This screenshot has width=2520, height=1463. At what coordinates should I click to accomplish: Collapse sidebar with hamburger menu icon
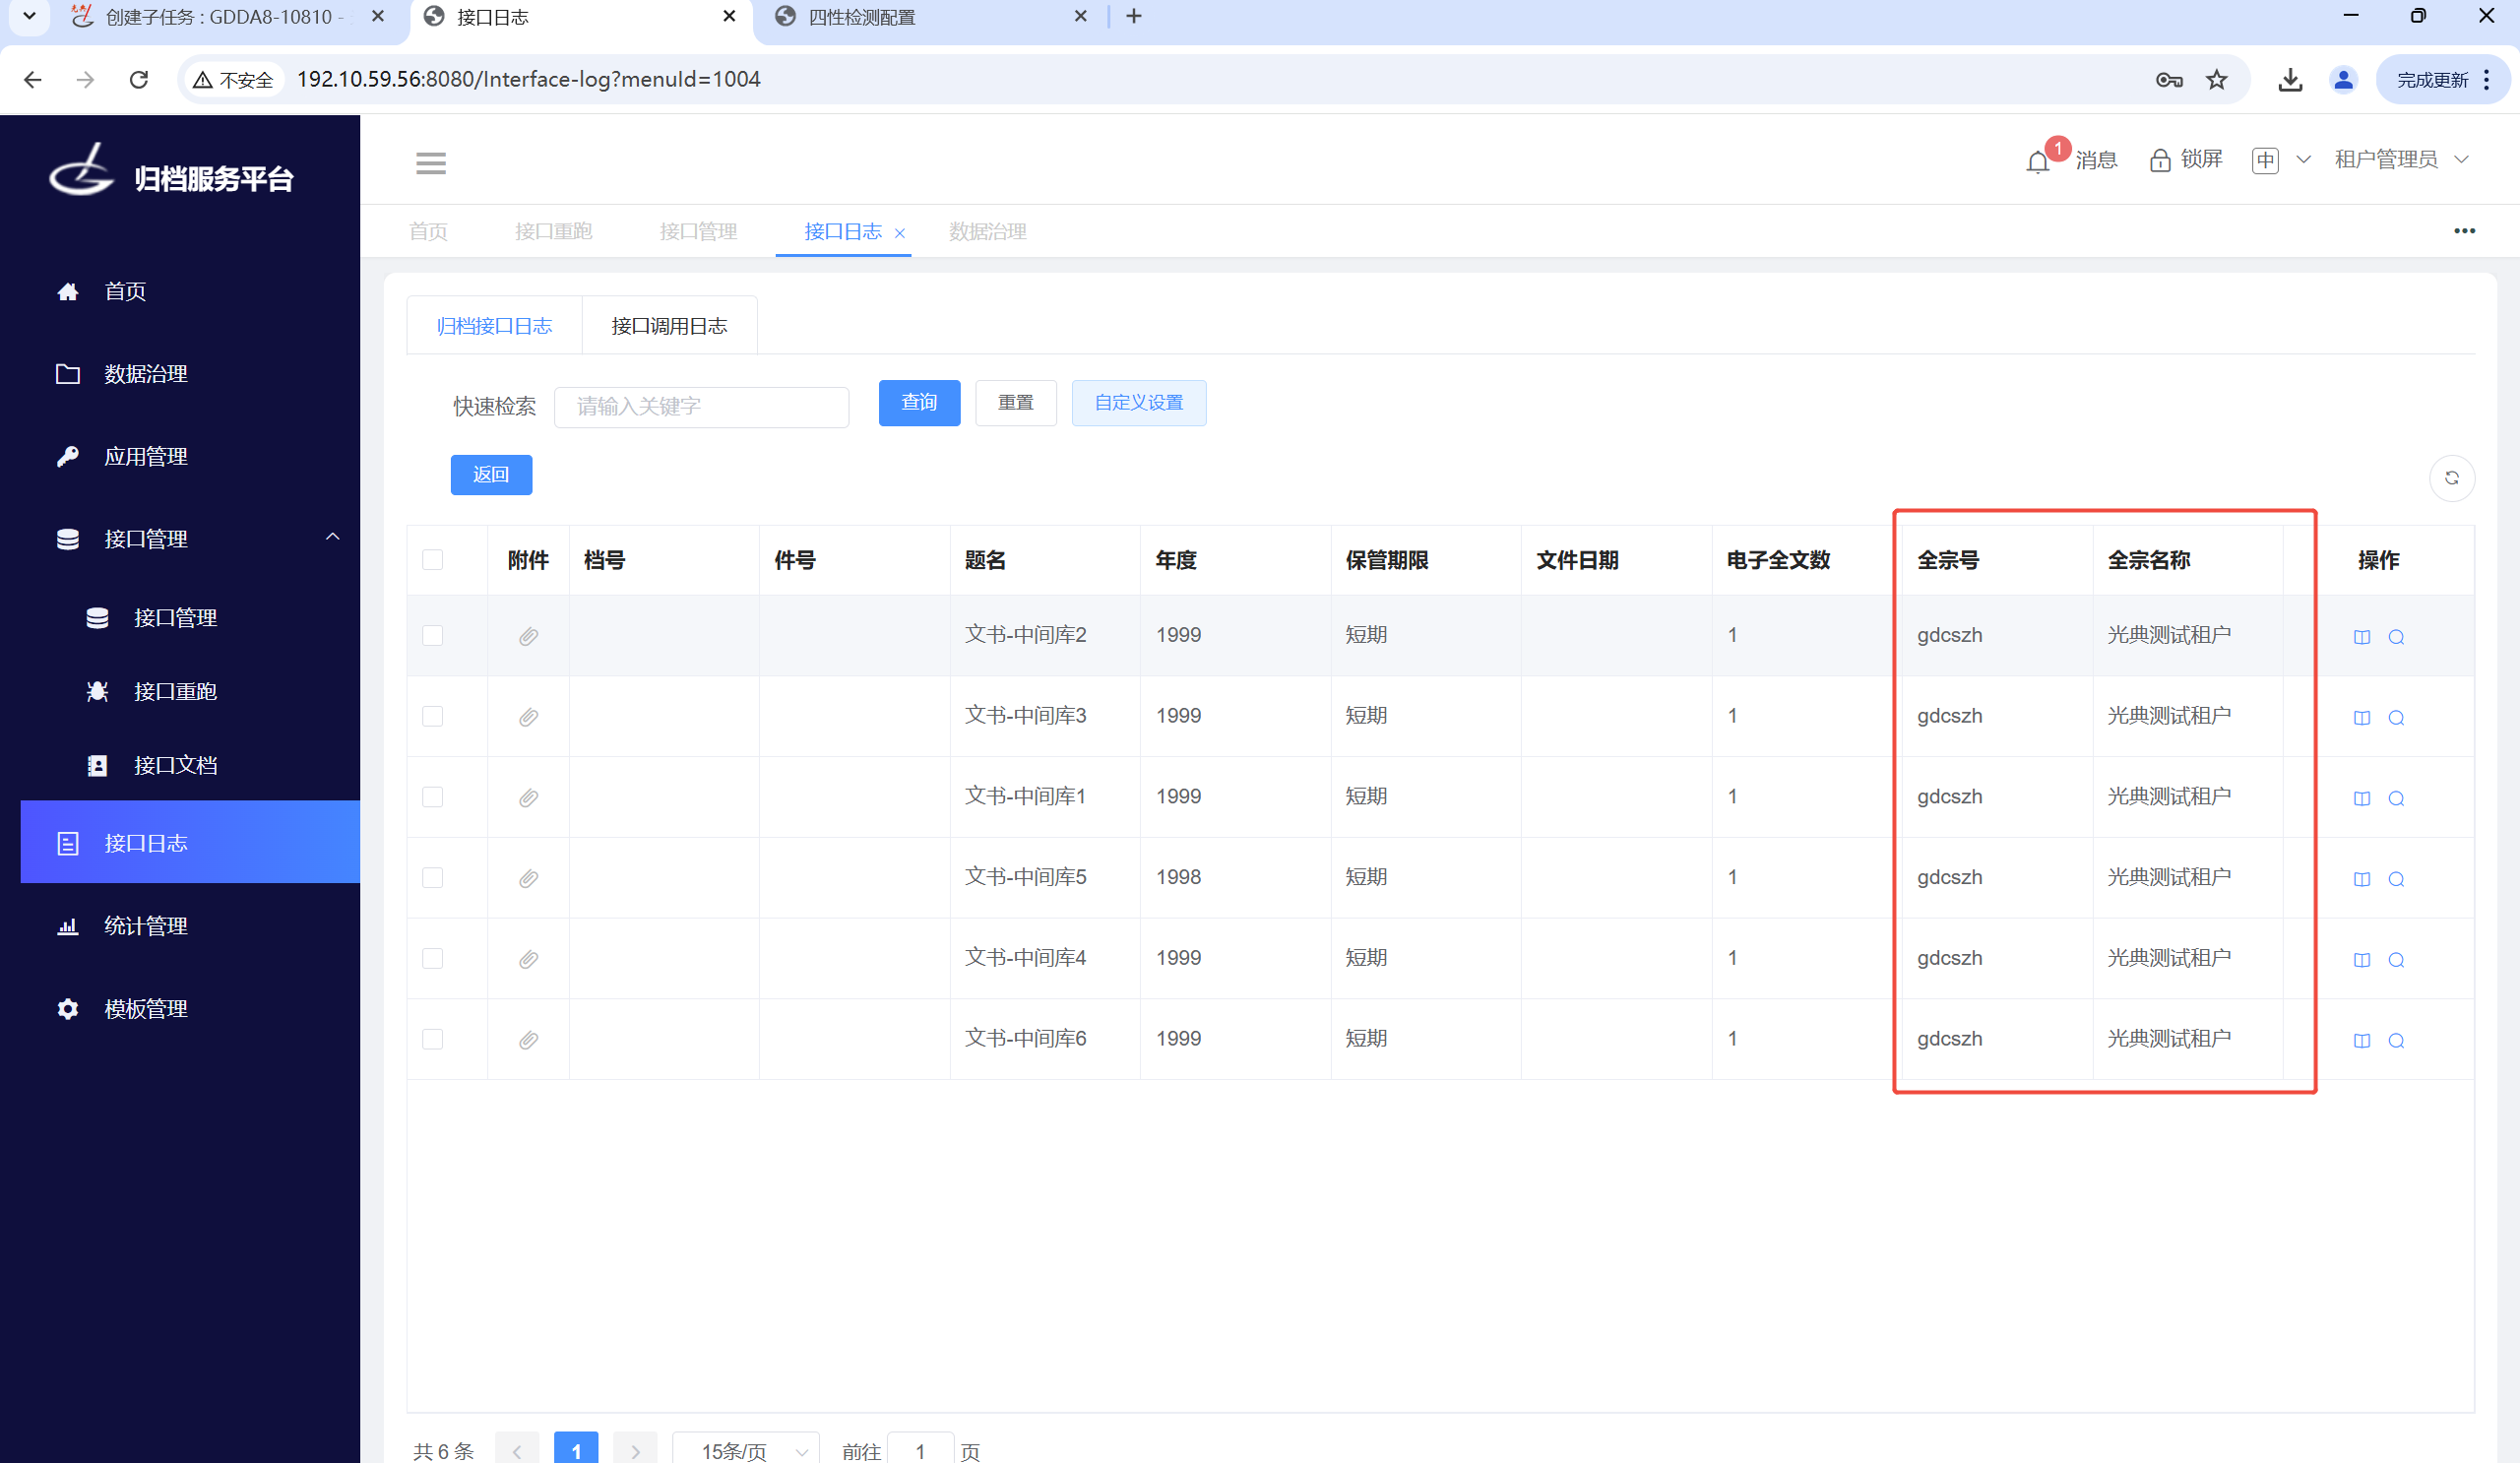(431, 162)
